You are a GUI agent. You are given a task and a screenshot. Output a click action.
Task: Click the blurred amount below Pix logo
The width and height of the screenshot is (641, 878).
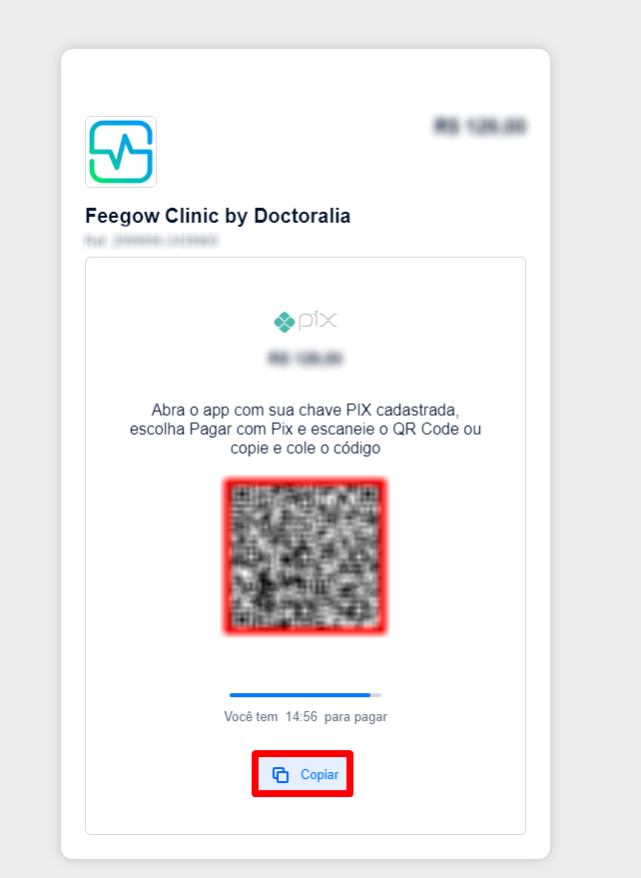305,358
